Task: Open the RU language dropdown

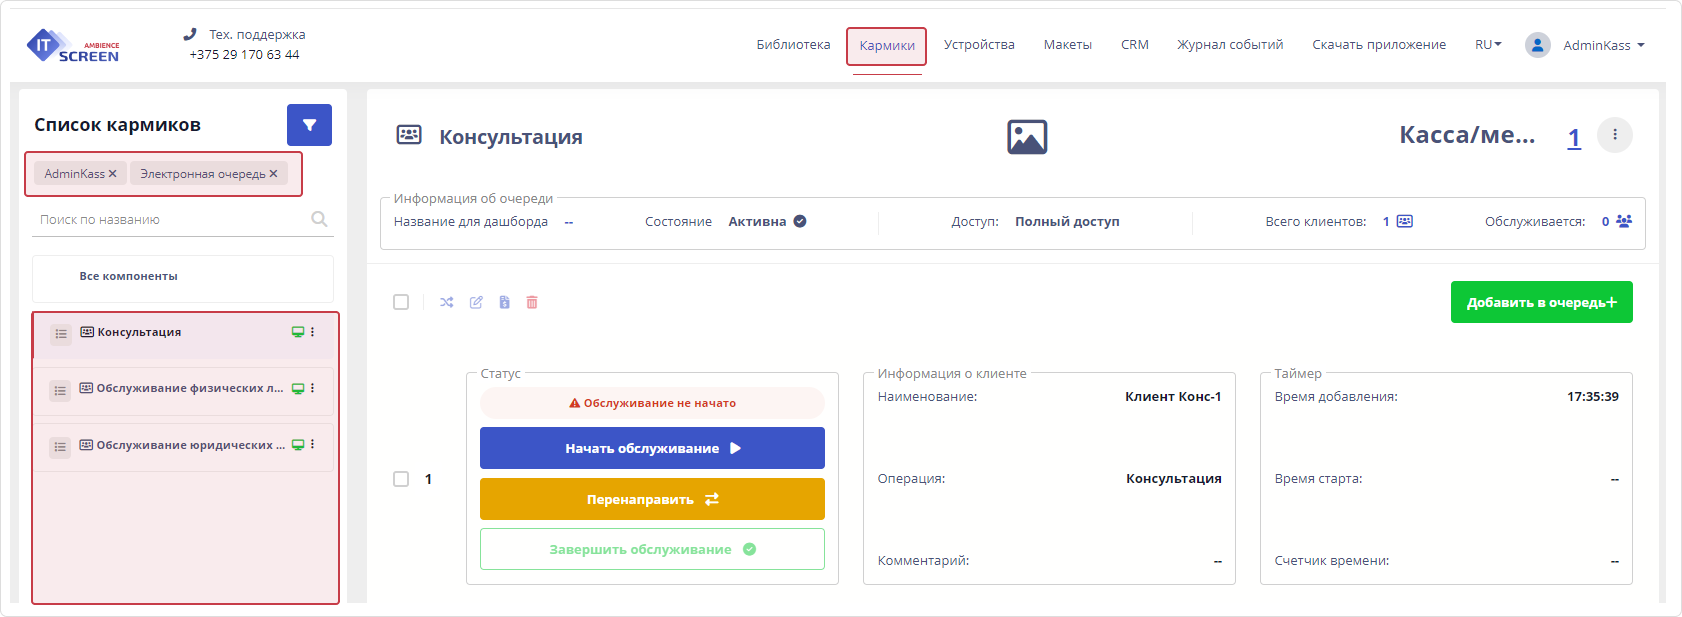Action: [1488, 45]
